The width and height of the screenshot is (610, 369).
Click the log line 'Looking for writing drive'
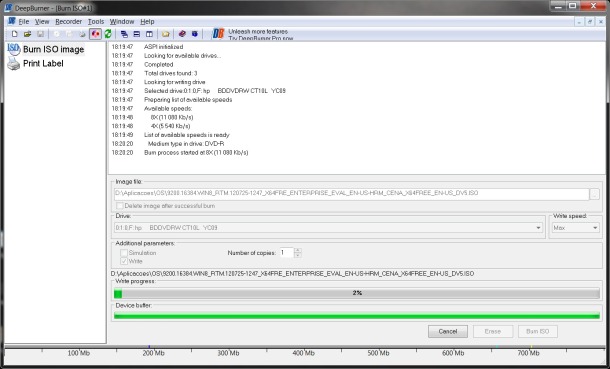pyautogui.click(x=174, y=82)
